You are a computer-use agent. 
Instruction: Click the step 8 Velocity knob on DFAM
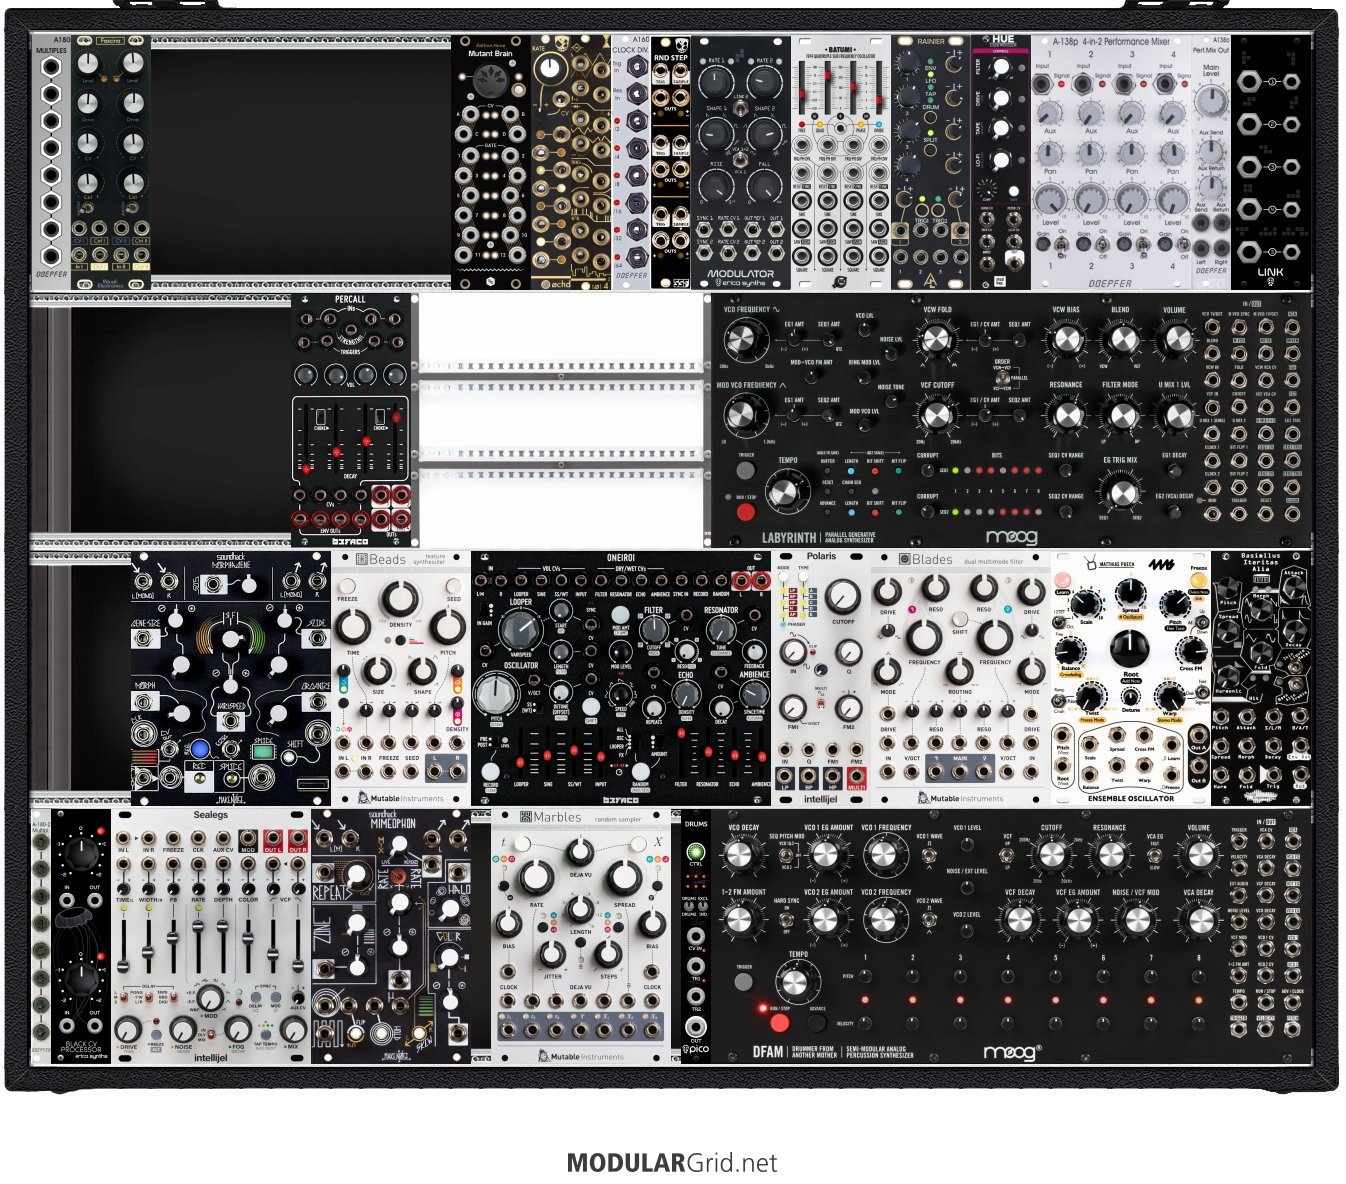(x=1200, y=1023)
